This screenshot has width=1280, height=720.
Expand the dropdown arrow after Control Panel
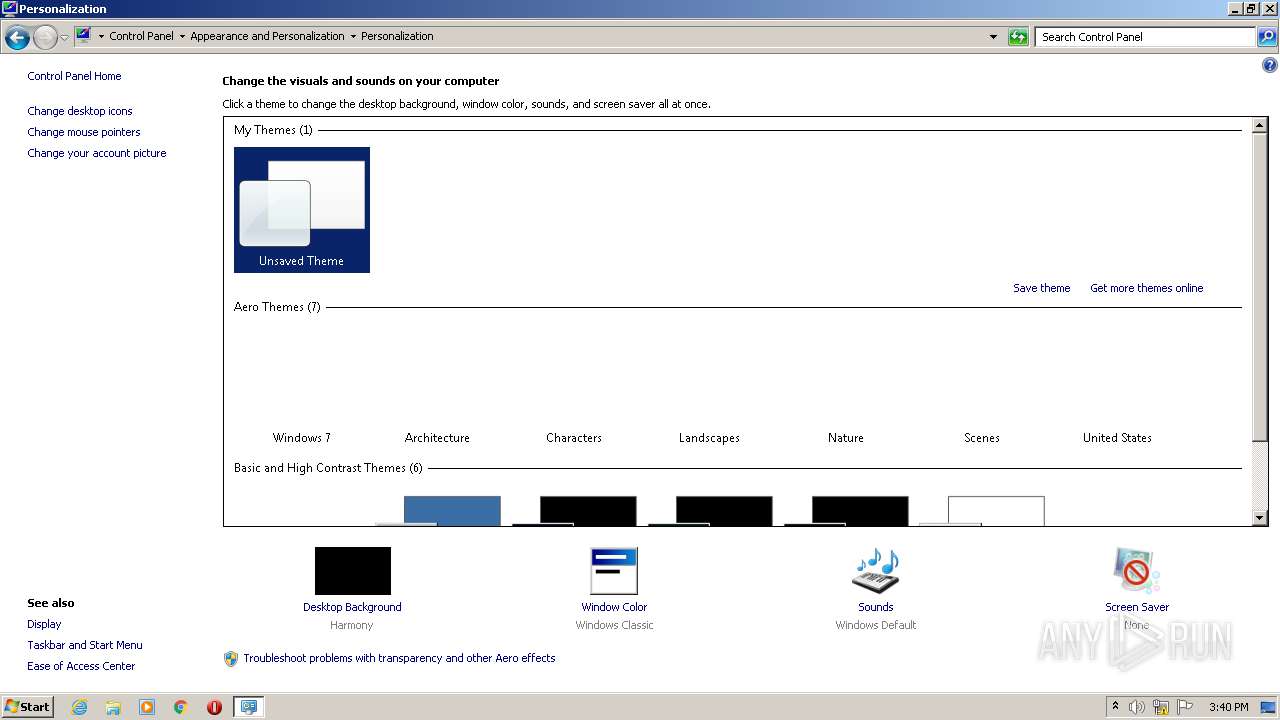(x=182, y=36)
